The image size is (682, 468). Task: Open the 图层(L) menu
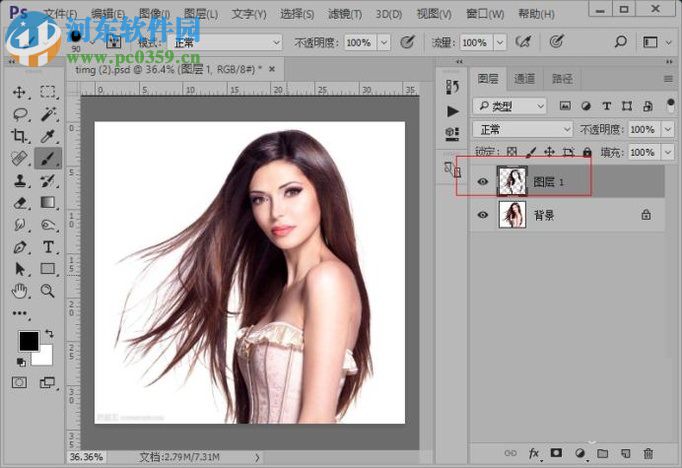click(x=201, y=14)
